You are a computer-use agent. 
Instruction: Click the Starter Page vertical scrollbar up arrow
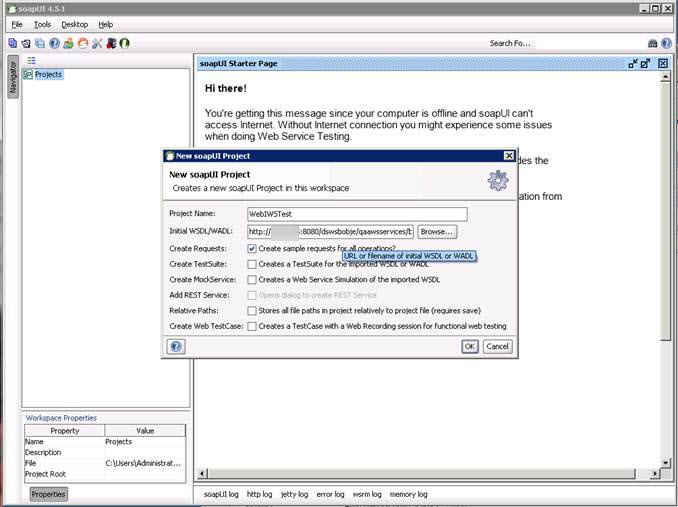tap(665, 77)
